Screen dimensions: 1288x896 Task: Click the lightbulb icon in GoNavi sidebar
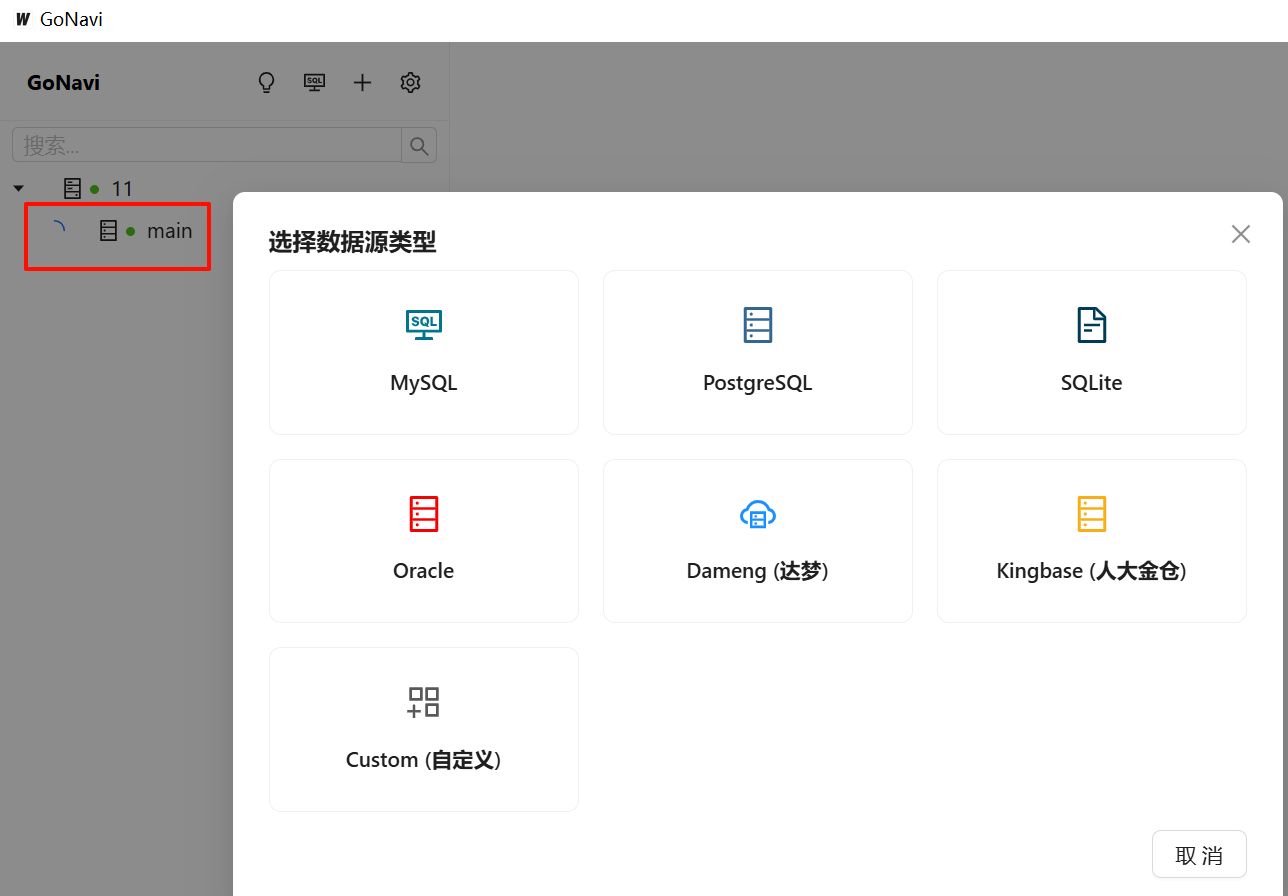click(x=266, y=83)
